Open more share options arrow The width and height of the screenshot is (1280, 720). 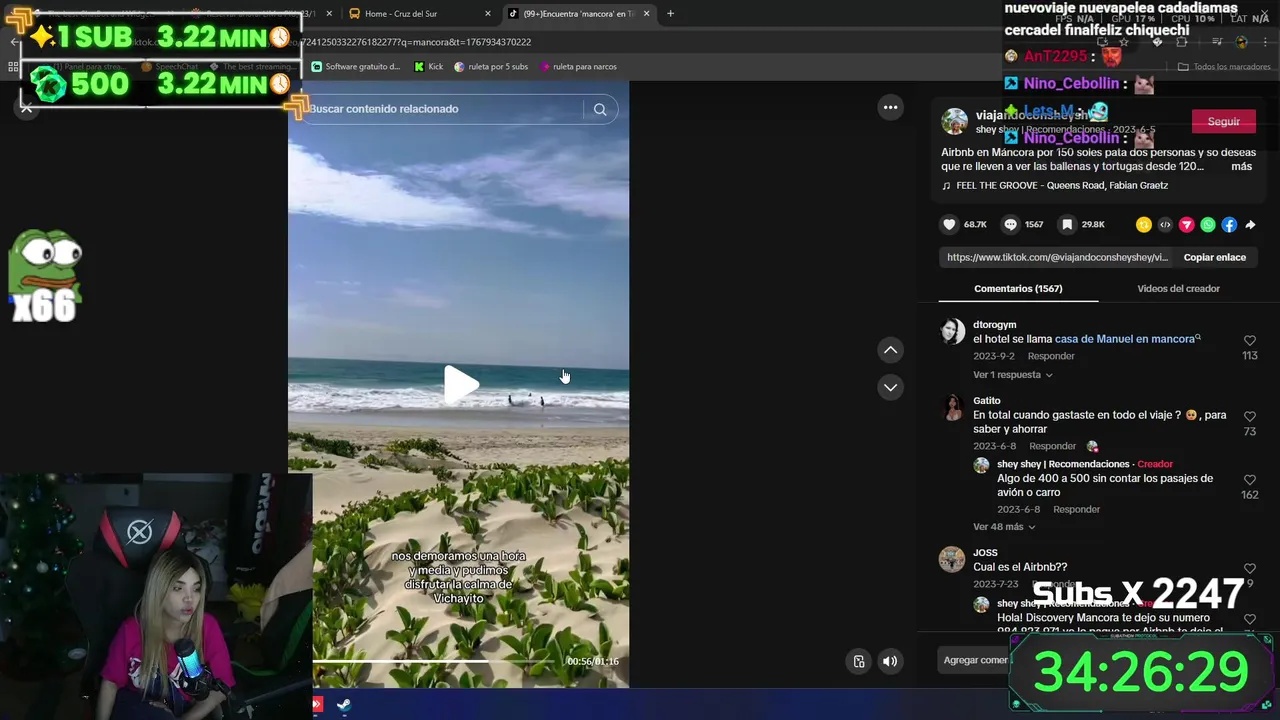pos(1250,225)
